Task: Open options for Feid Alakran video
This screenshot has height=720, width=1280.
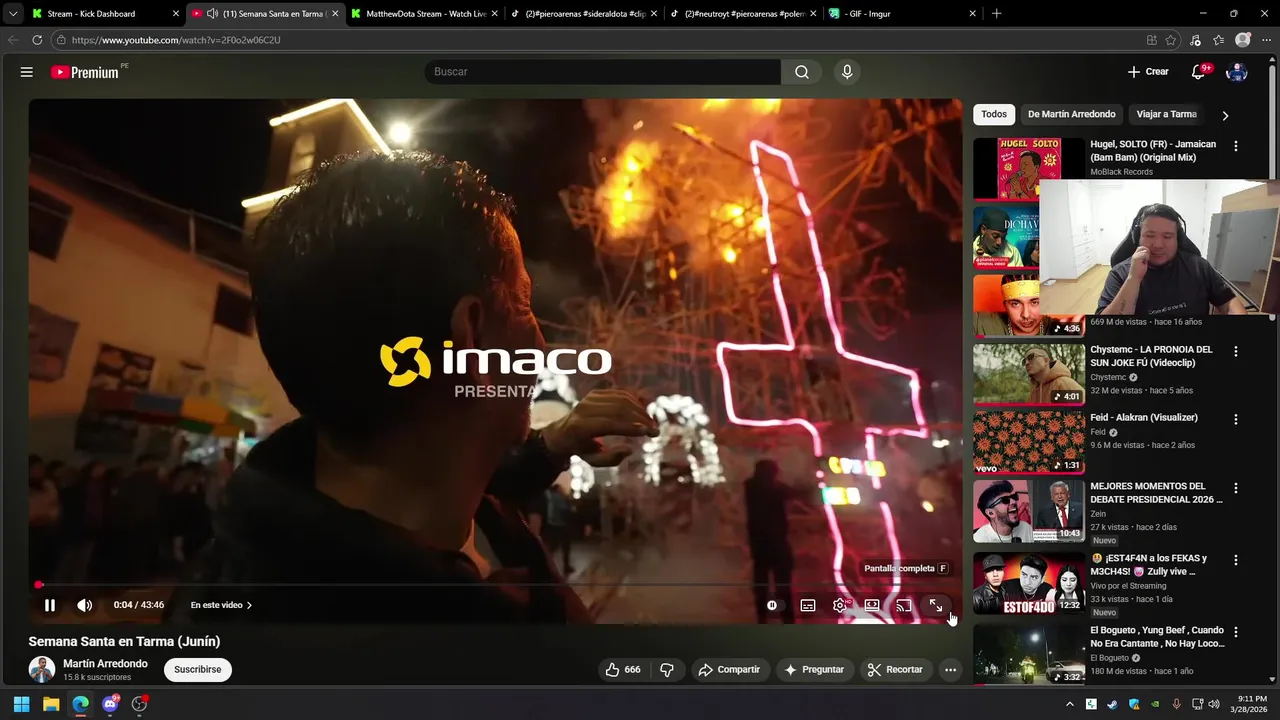Action: coord(1236,420)
